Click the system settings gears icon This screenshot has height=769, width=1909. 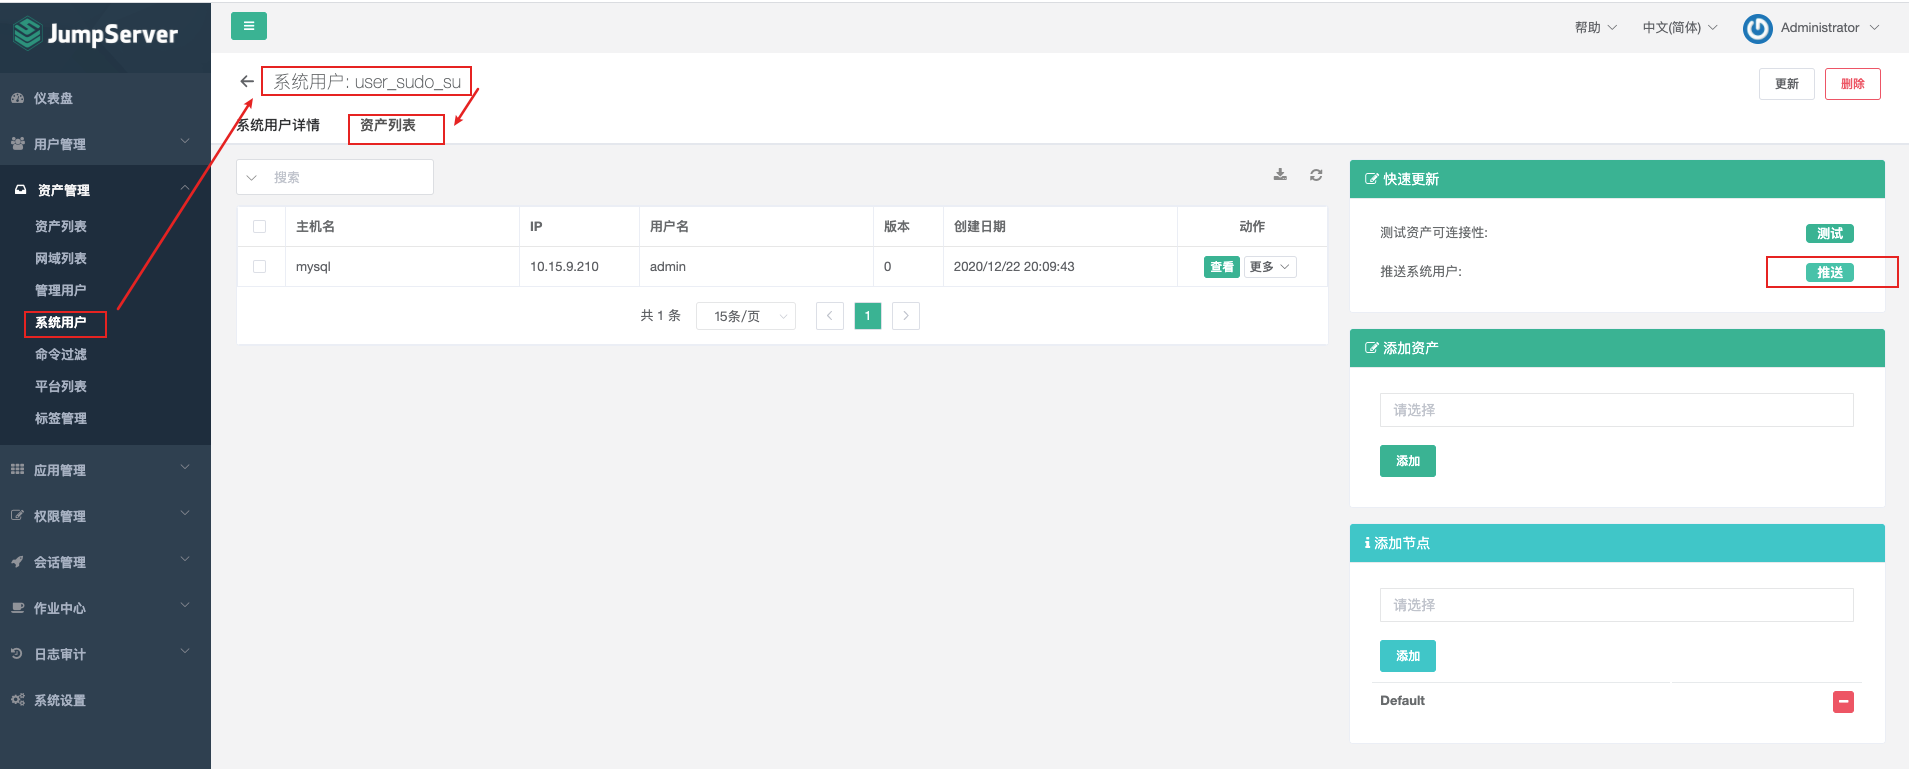[17, 700]
